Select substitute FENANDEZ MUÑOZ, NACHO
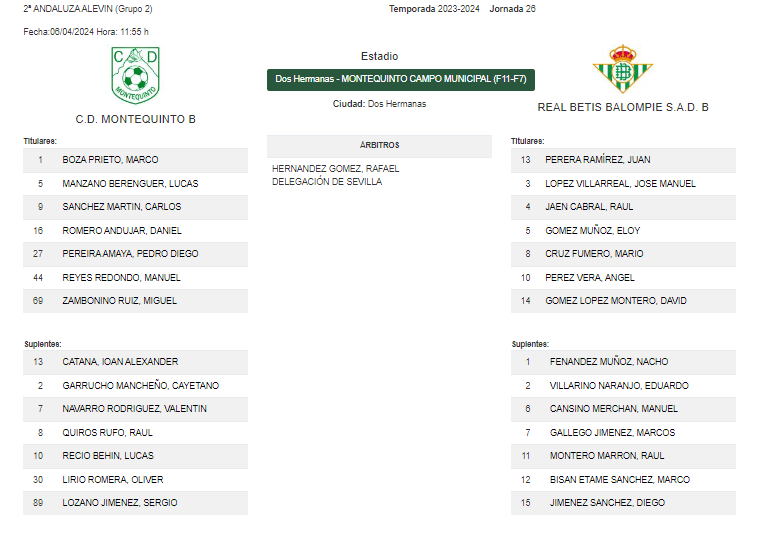Viewport: 763px width, 542px height. pos(623,362)
